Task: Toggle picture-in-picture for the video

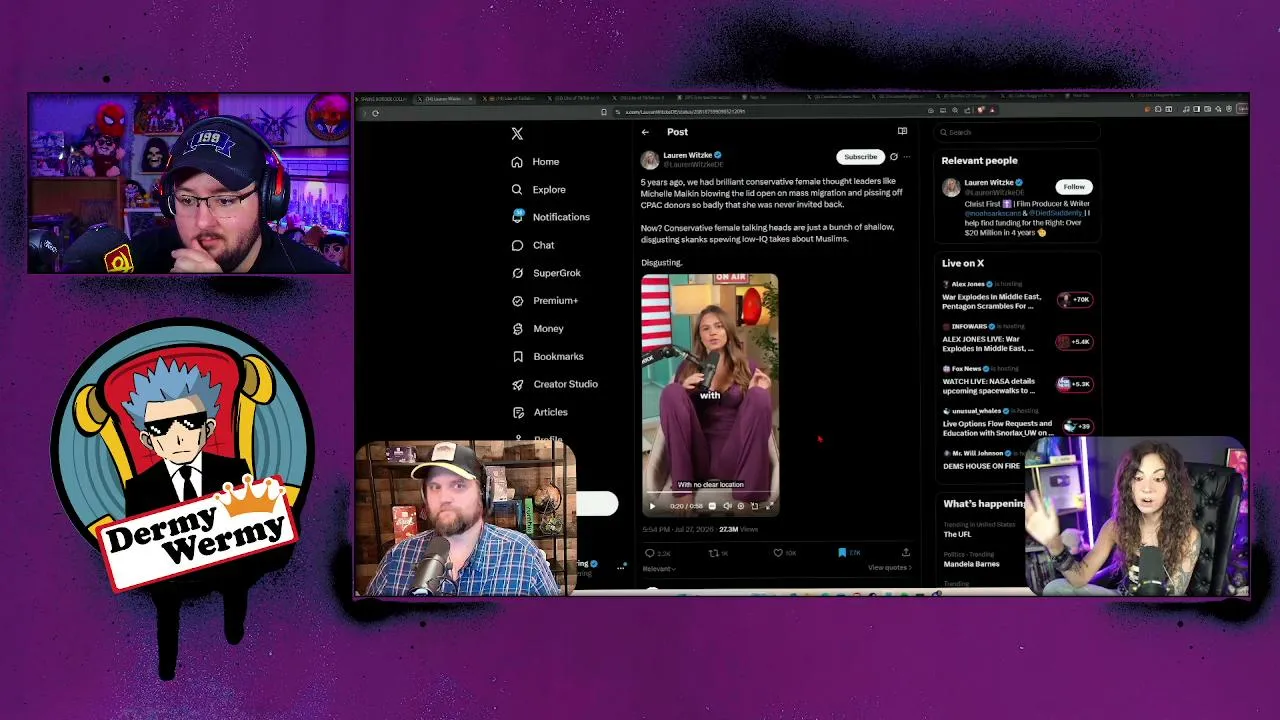Action: point(755,506)
